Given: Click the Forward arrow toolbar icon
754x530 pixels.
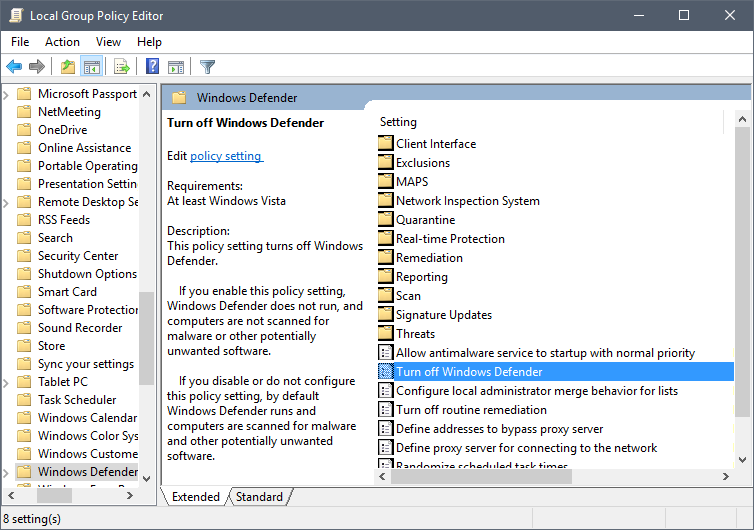Looking at the screenshot, I should pyautogui.click(x=37, y=66).
